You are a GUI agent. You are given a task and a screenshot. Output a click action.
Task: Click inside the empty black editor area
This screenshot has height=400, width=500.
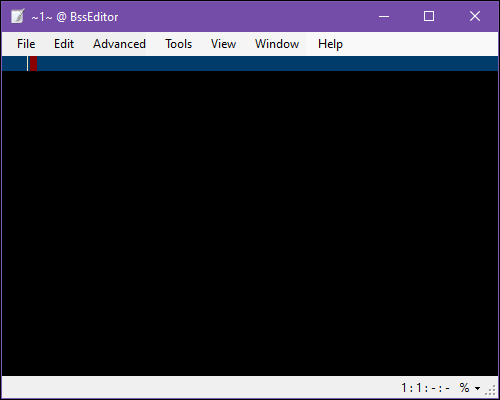click(x=250, y=223)
